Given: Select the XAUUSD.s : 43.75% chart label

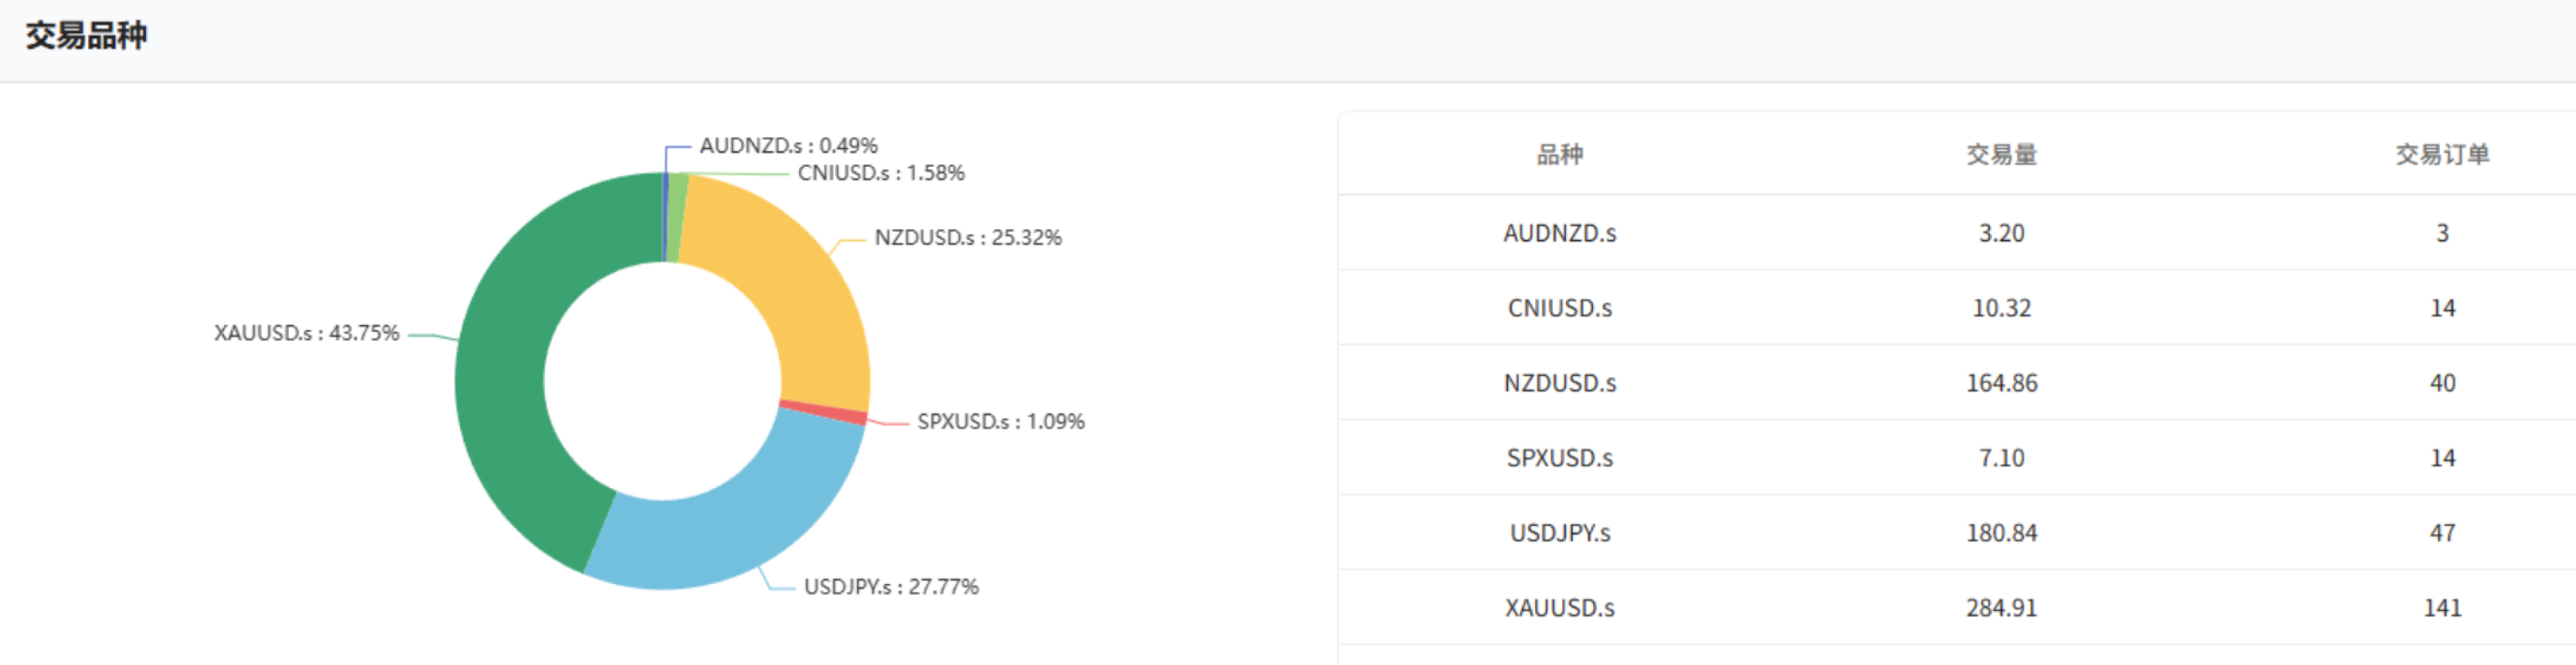Looking at the screenshot, I should 306,333.
